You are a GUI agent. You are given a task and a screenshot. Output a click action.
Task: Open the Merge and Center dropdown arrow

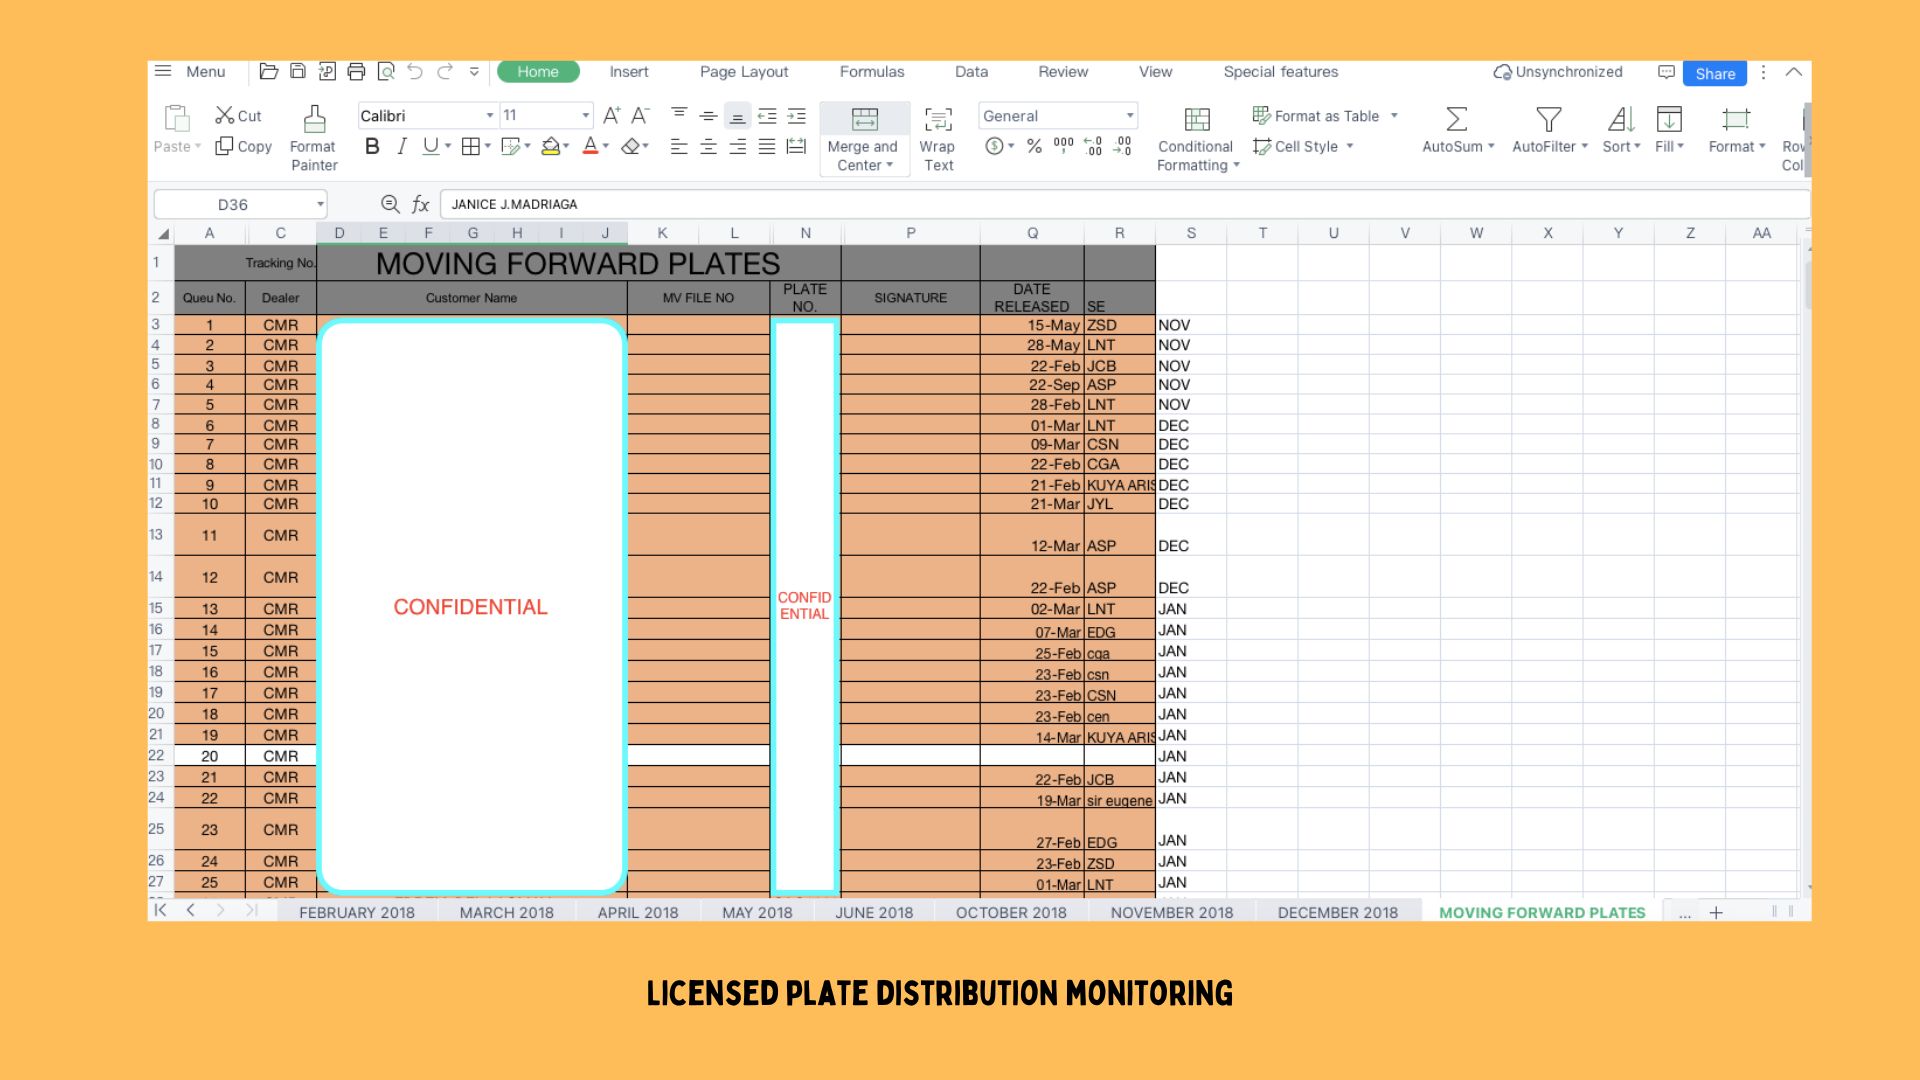coord(890,166)
